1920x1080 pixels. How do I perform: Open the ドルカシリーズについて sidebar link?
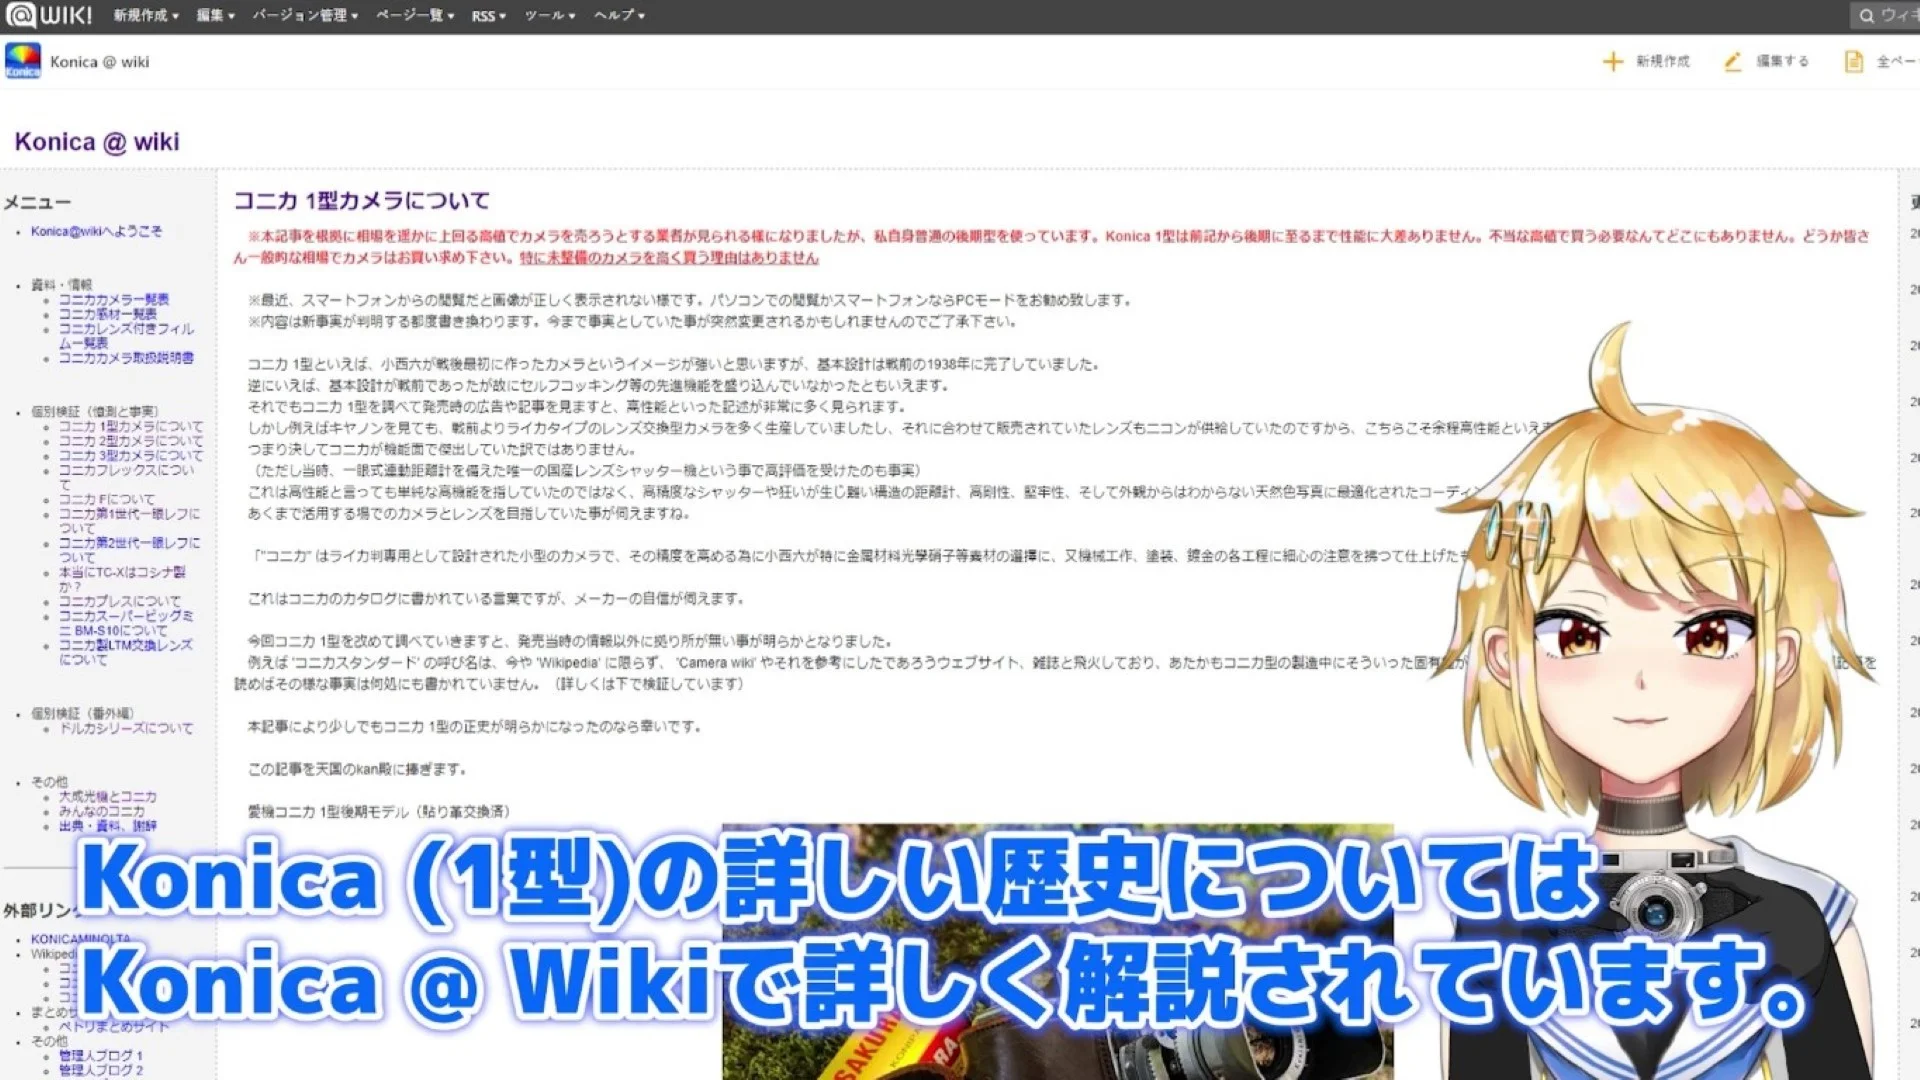[126, 728]
